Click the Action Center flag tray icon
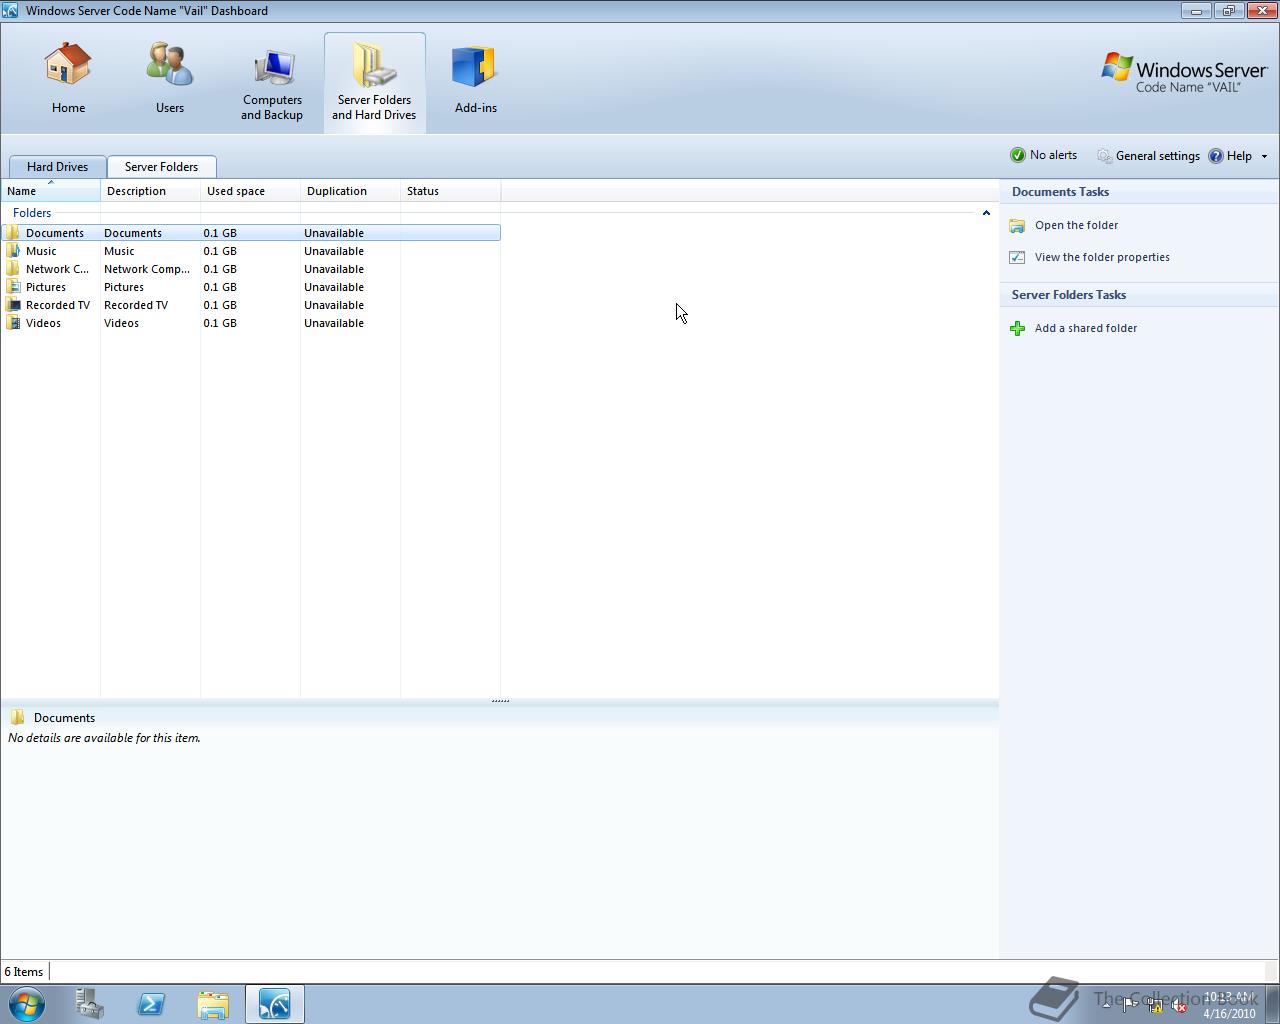Screen dimensions: 1280x1024 1129,1006
